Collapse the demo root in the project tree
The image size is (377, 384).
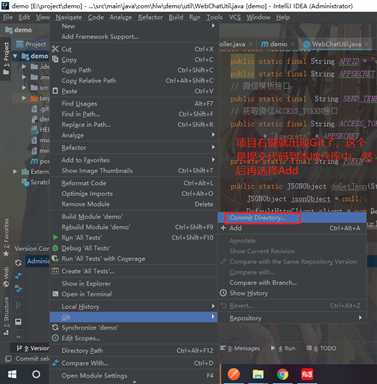pos(15,56)
